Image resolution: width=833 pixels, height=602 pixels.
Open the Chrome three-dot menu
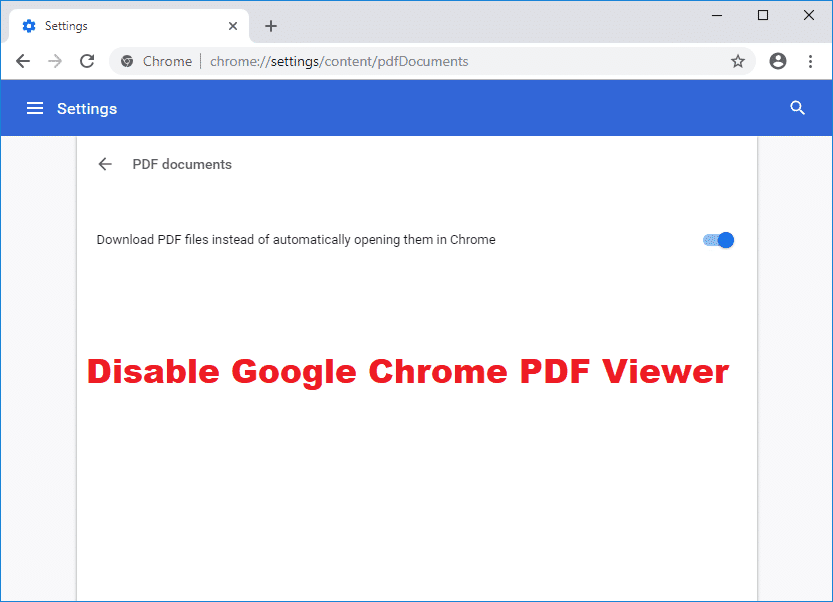coord(811,61)
